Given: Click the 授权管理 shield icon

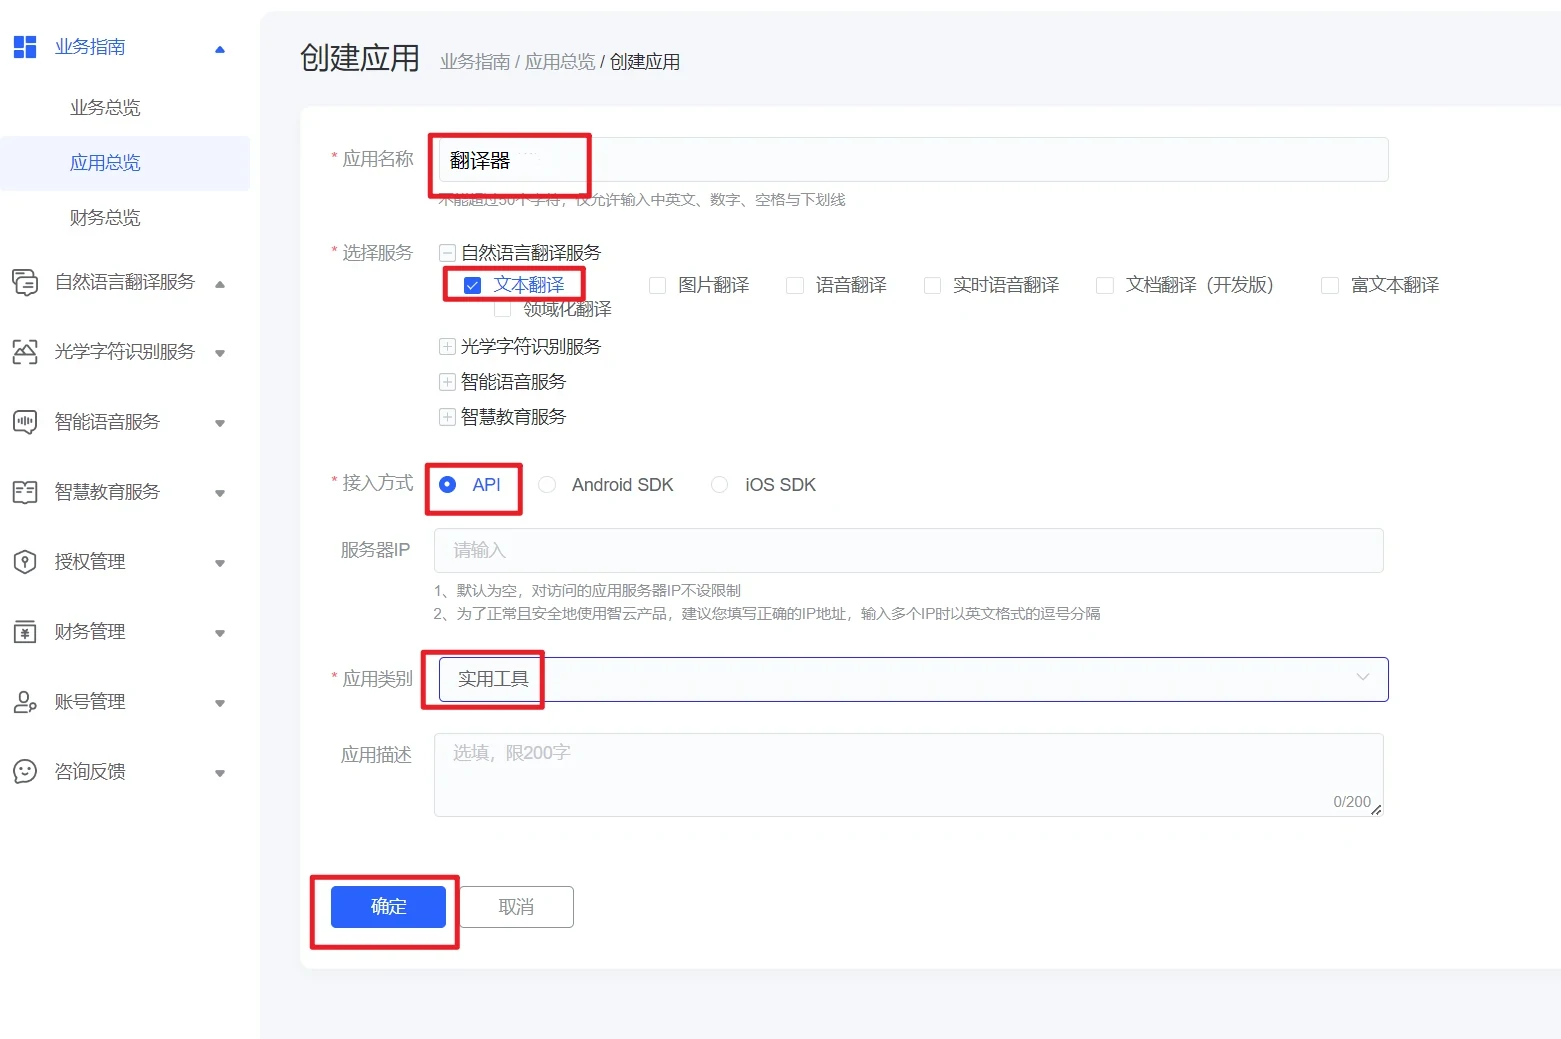Looking at the screenshot, I should tap(25, 562).
